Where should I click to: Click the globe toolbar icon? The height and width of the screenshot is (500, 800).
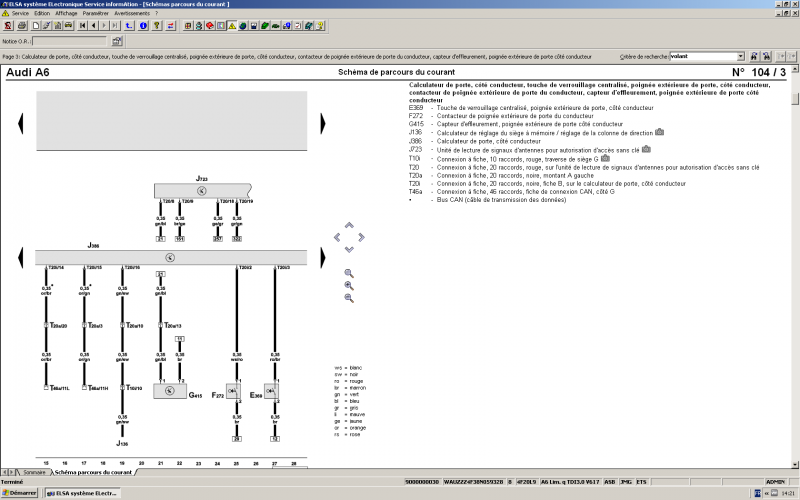243,26
